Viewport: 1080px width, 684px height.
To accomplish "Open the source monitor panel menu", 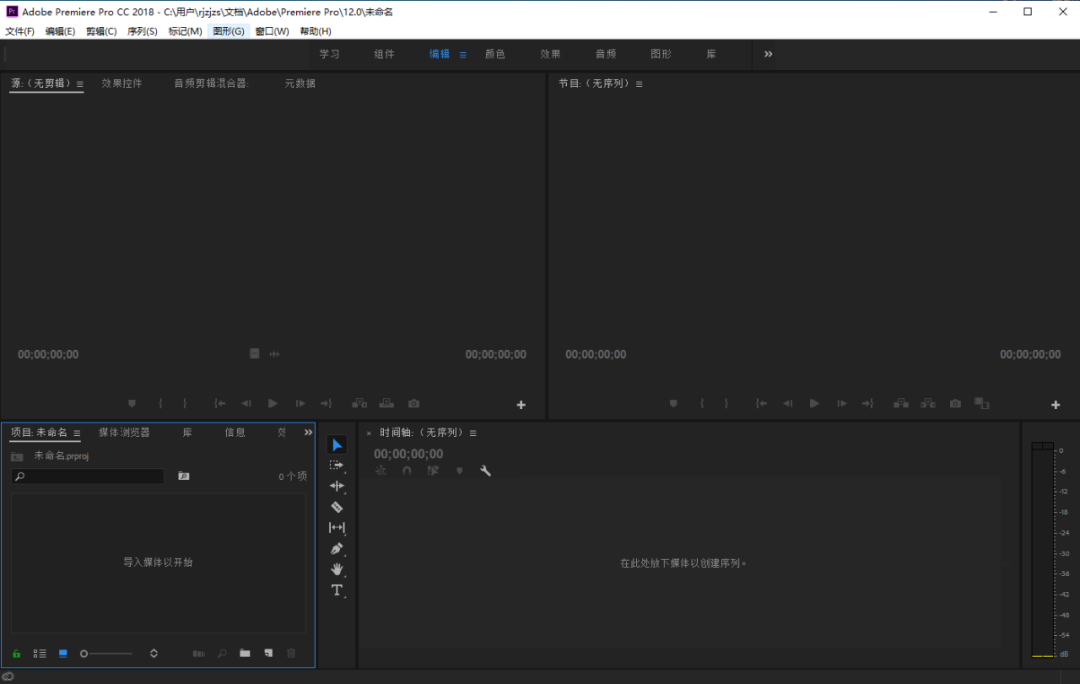I will [80, 84].
